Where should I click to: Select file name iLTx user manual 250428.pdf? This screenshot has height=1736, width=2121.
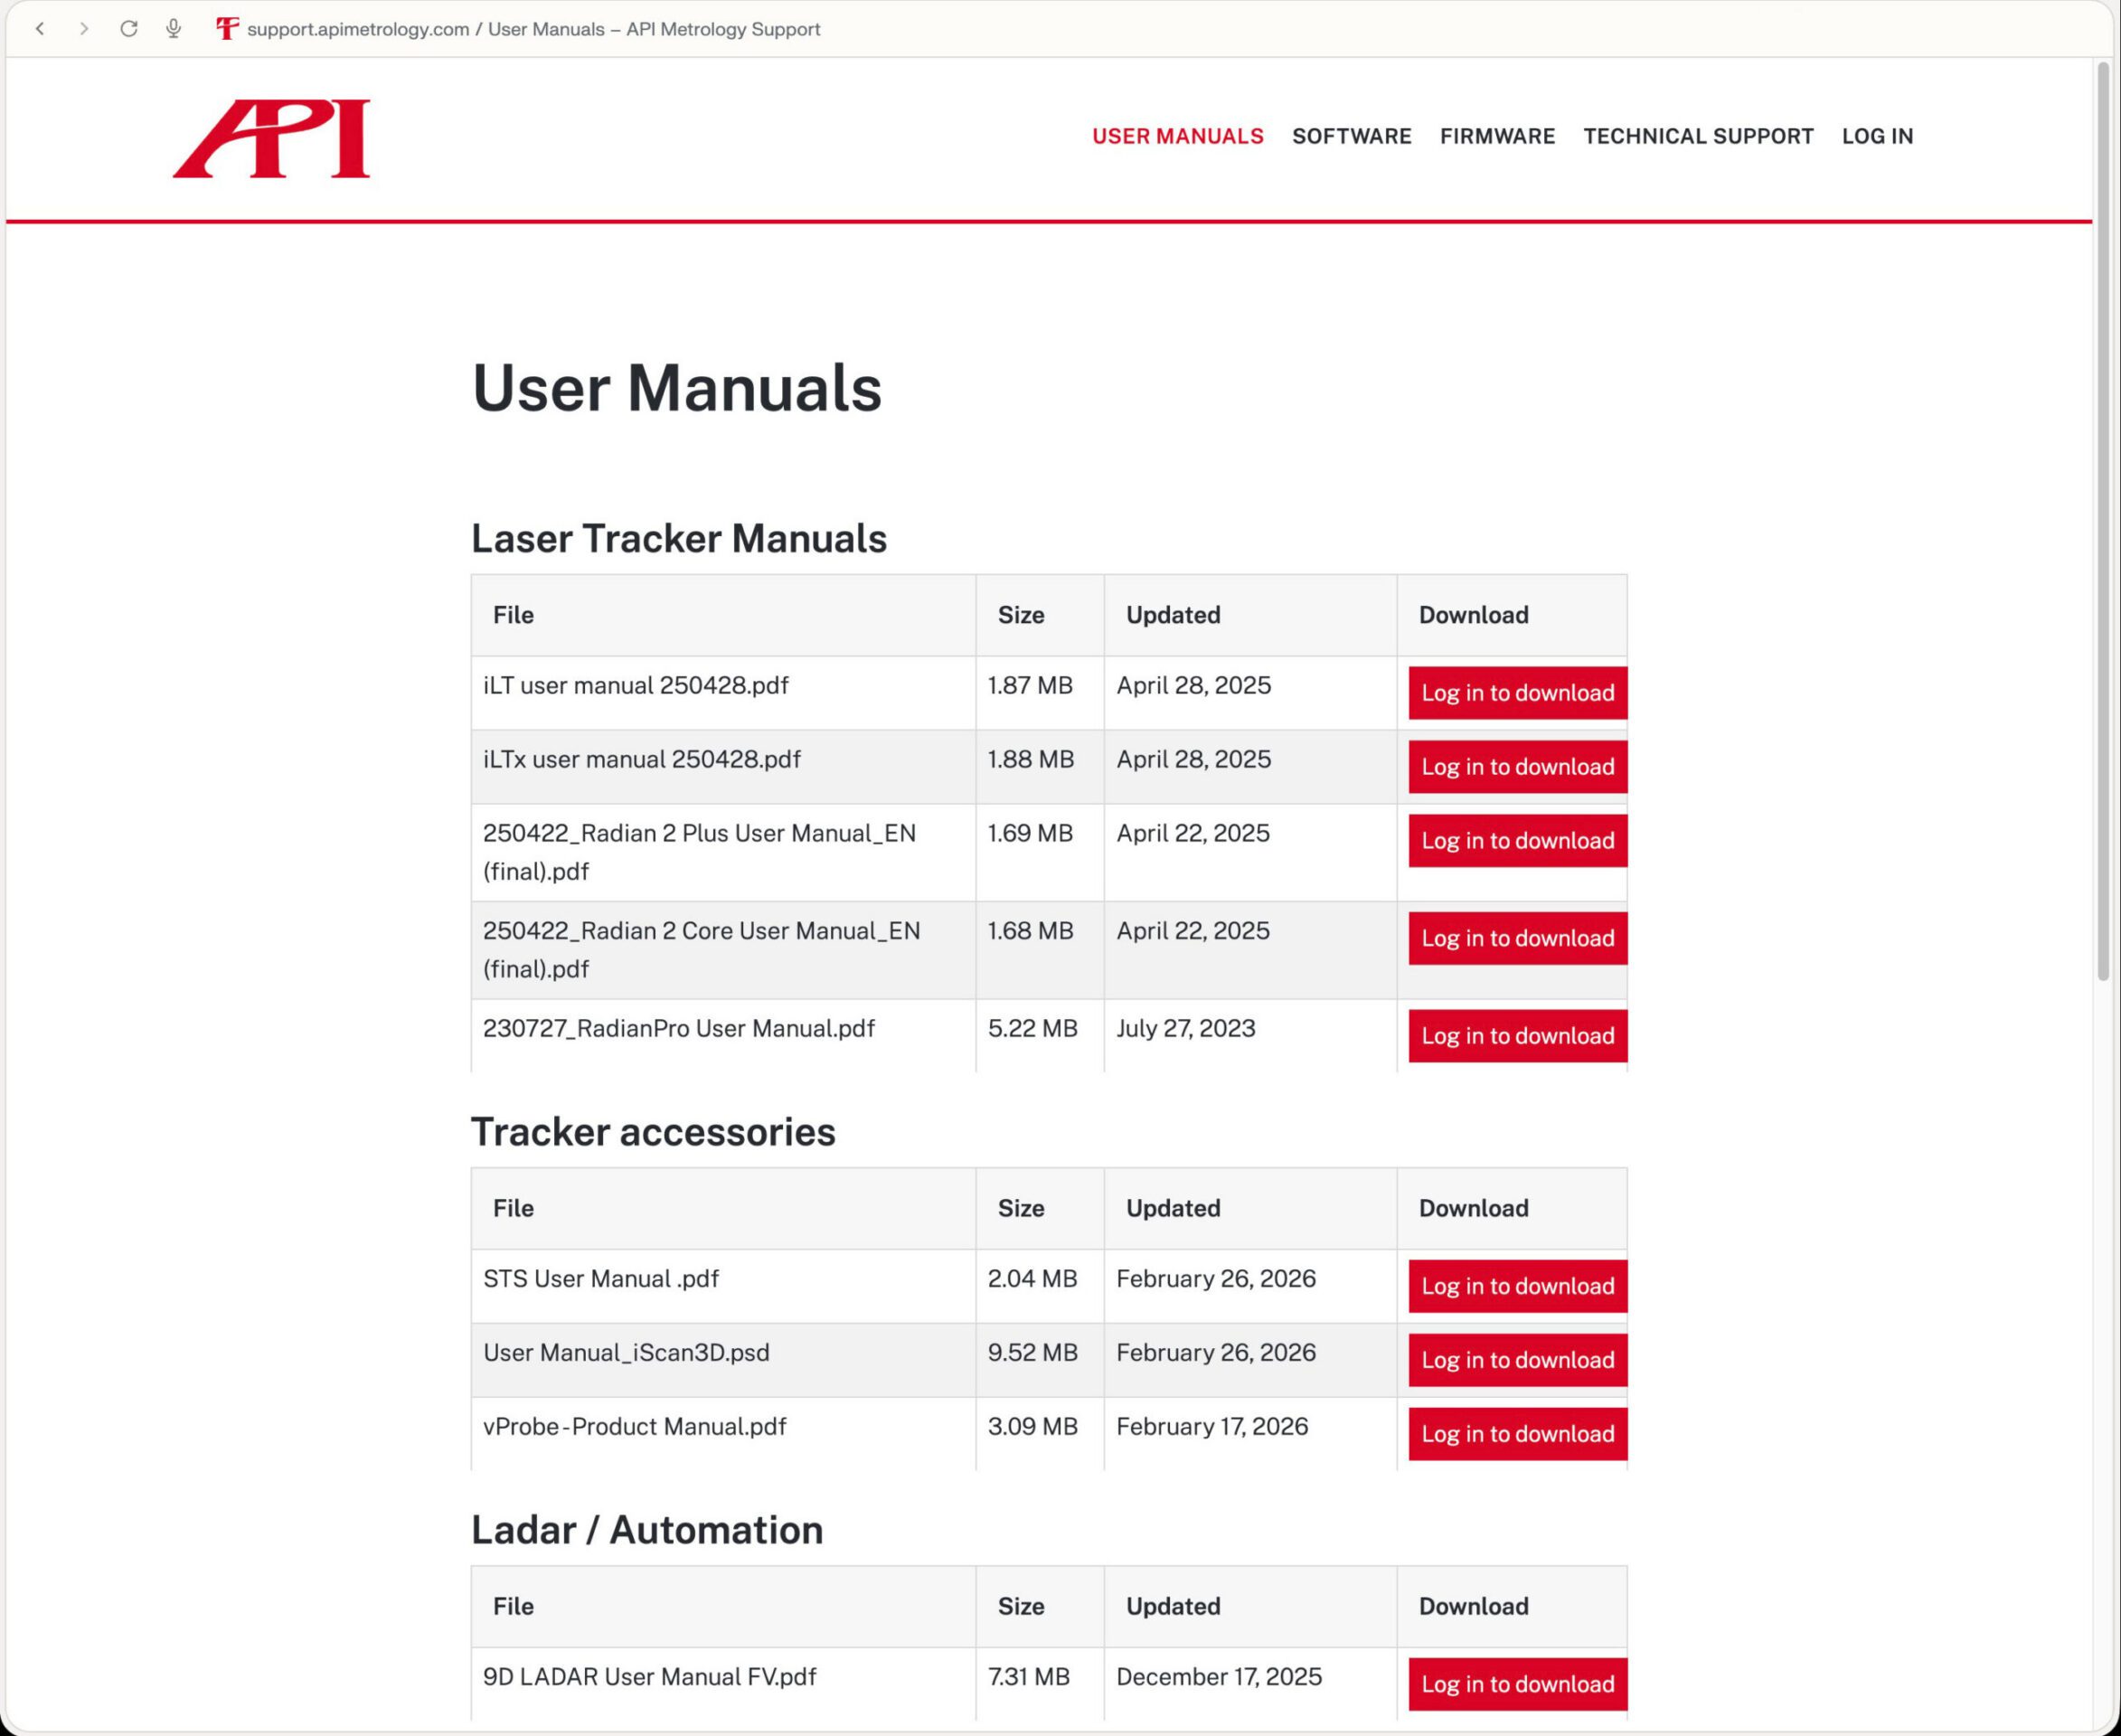(x=641, y=760)
